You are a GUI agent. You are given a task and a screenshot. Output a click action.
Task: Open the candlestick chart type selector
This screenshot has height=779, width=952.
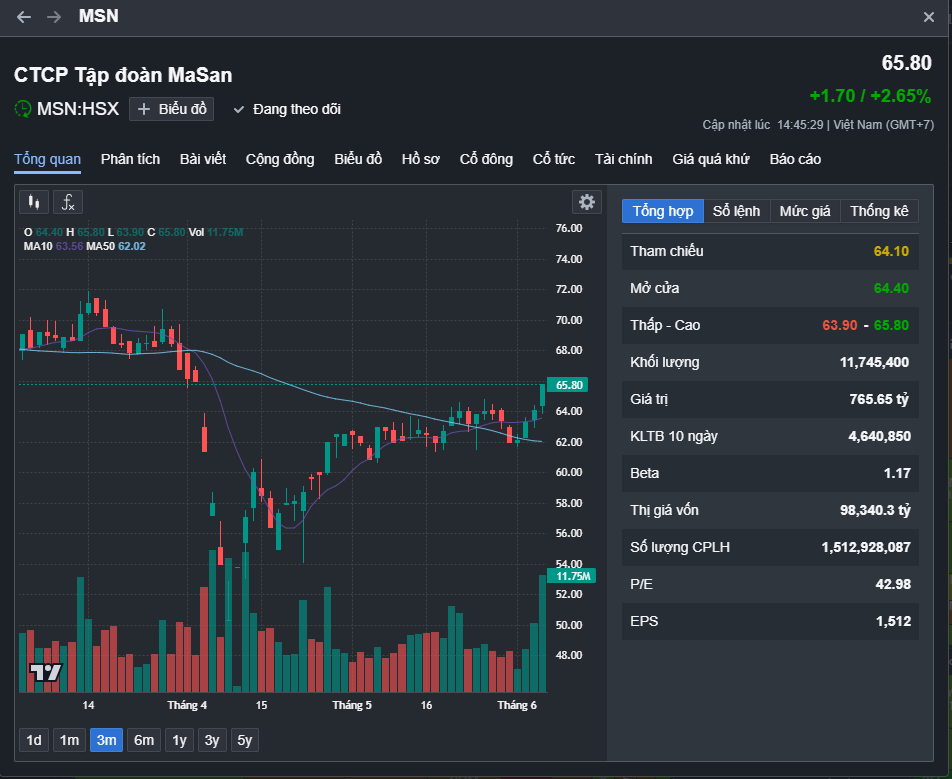[x=34, y=202]
